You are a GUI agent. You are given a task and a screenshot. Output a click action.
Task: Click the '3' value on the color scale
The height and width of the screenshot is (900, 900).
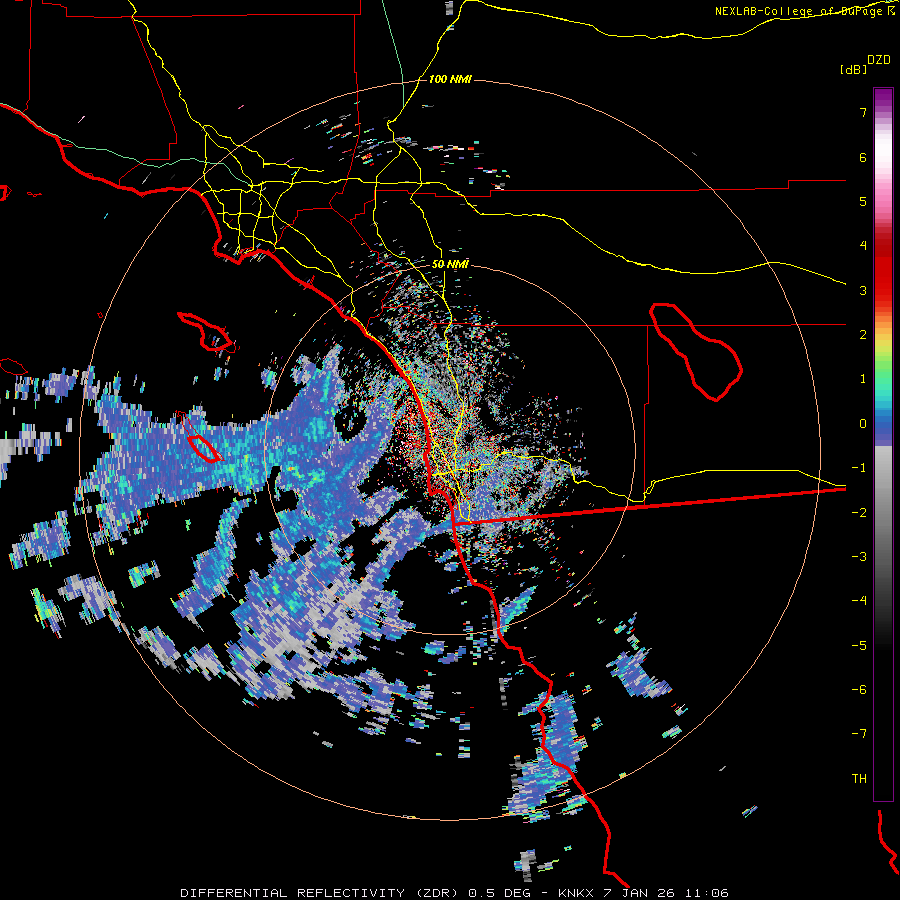pos(863,290)
